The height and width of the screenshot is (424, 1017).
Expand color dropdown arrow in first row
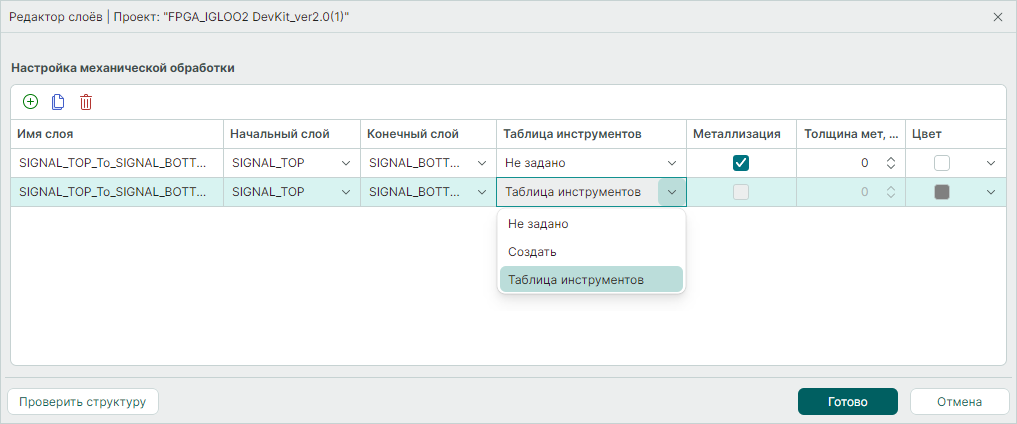(991, 163)
